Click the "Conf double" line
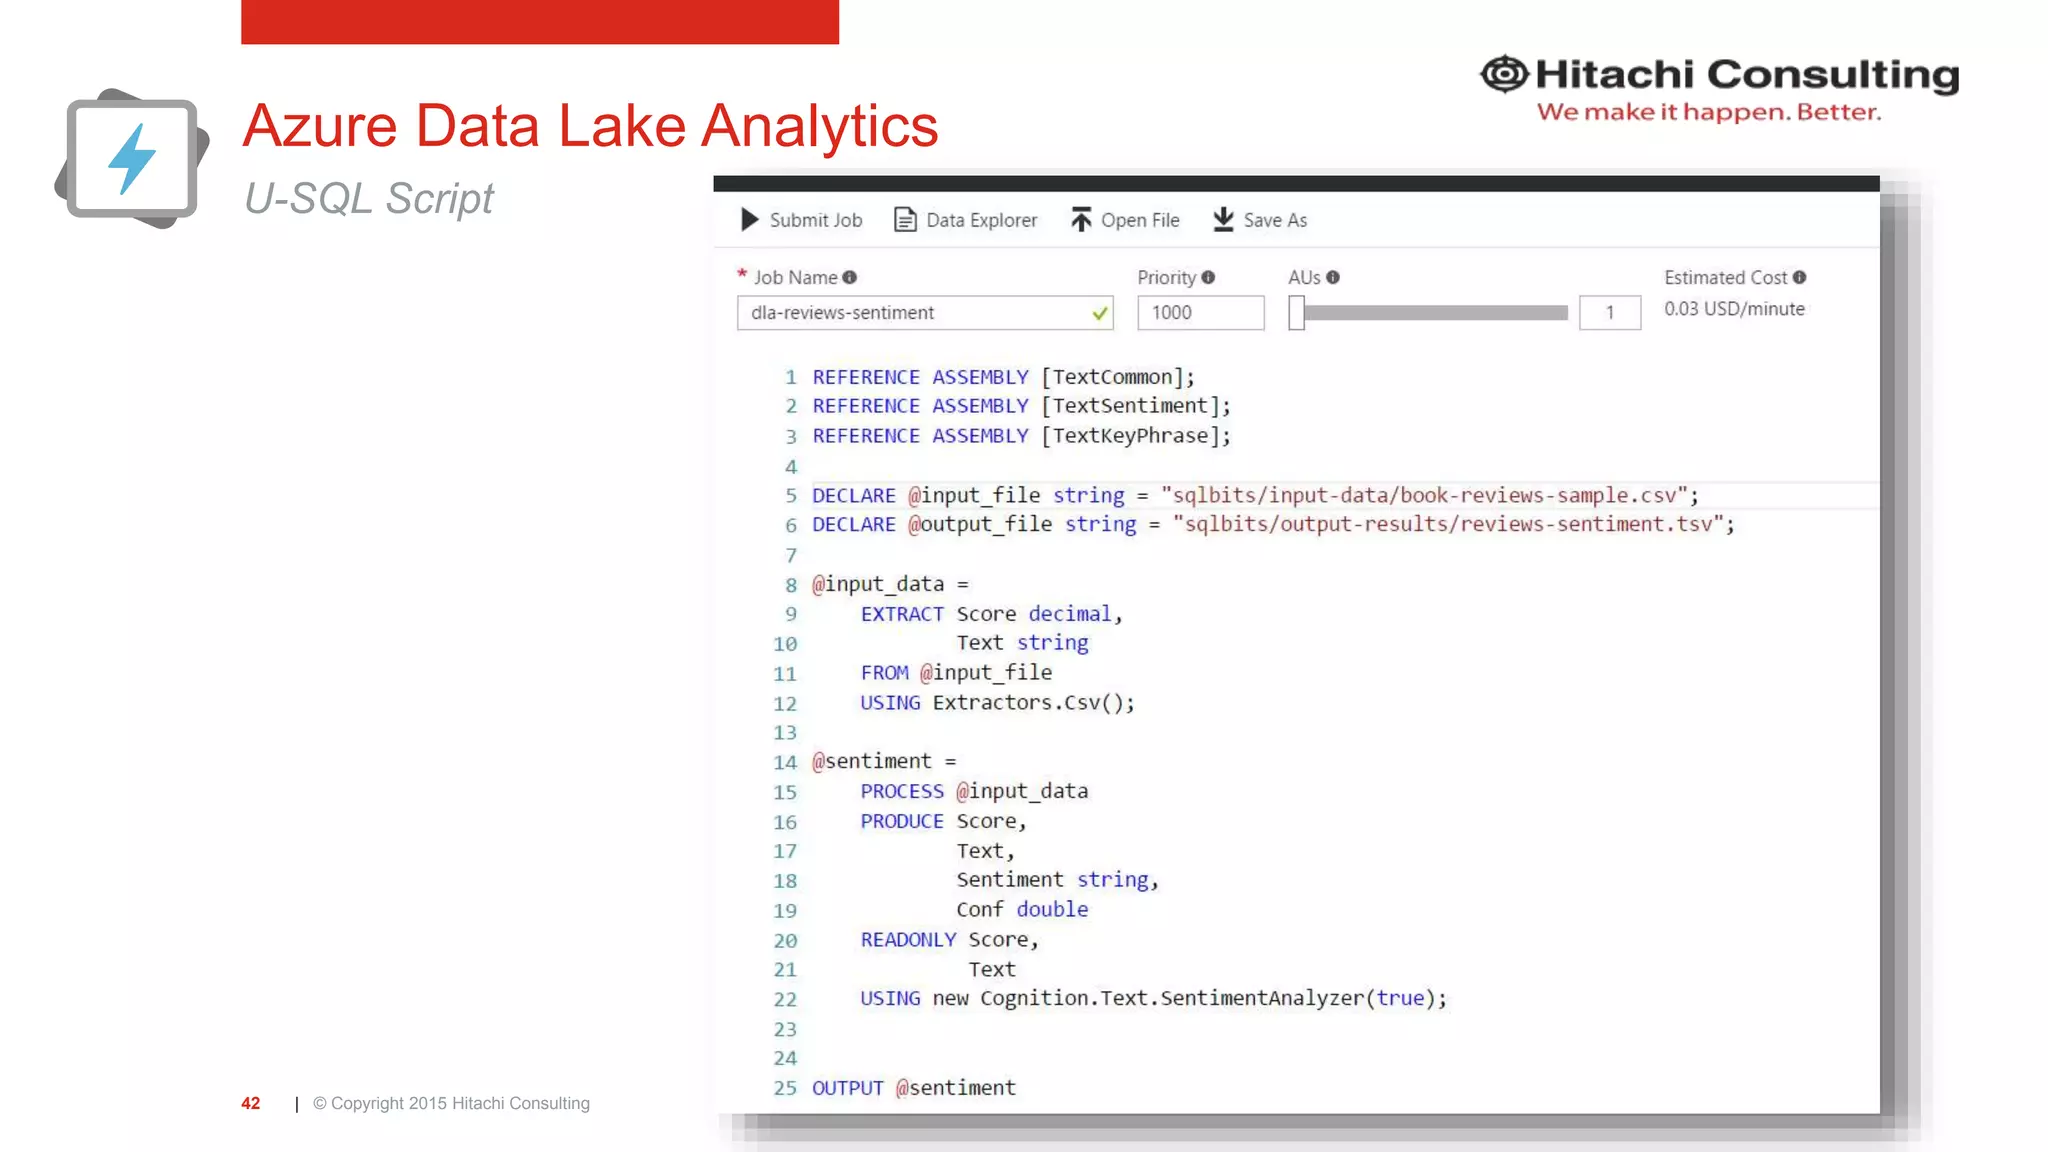2048x1152 pixels. (x=1022, y=910)
